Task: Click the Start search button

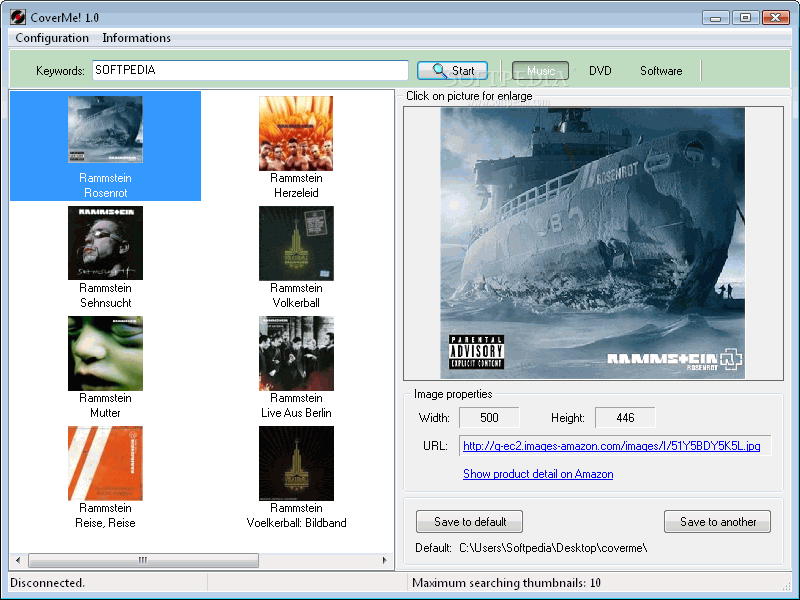Action: [452, 70]
